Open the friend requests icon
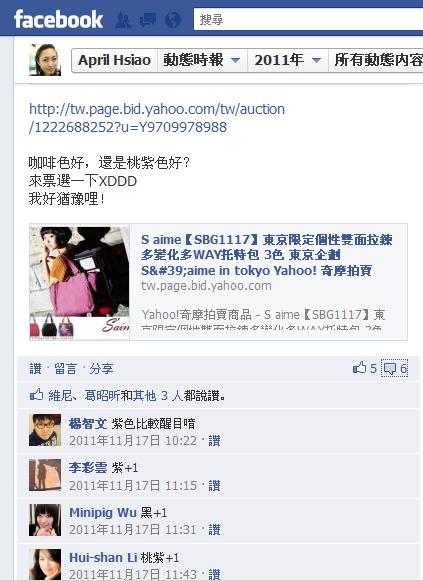423x581 pixels. click(x=122, y=20)
